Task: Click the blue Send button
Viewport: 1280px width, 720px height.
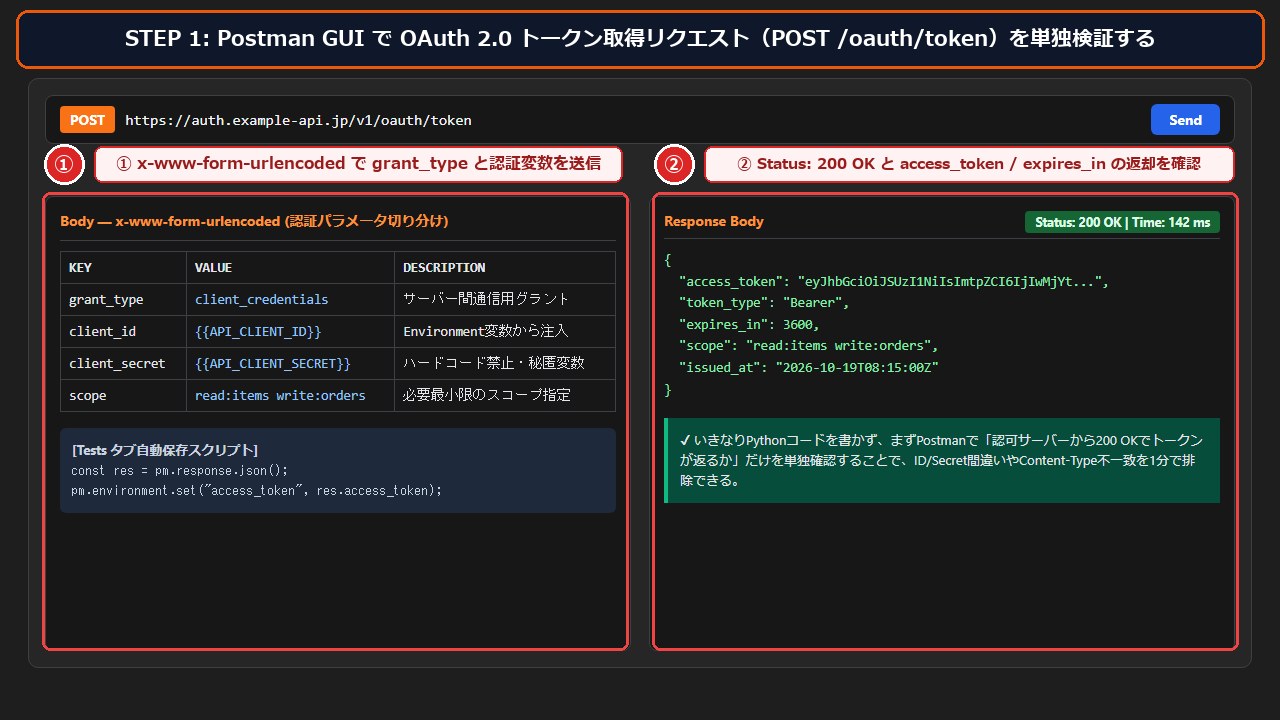Action: click(x=1185, y=119)
